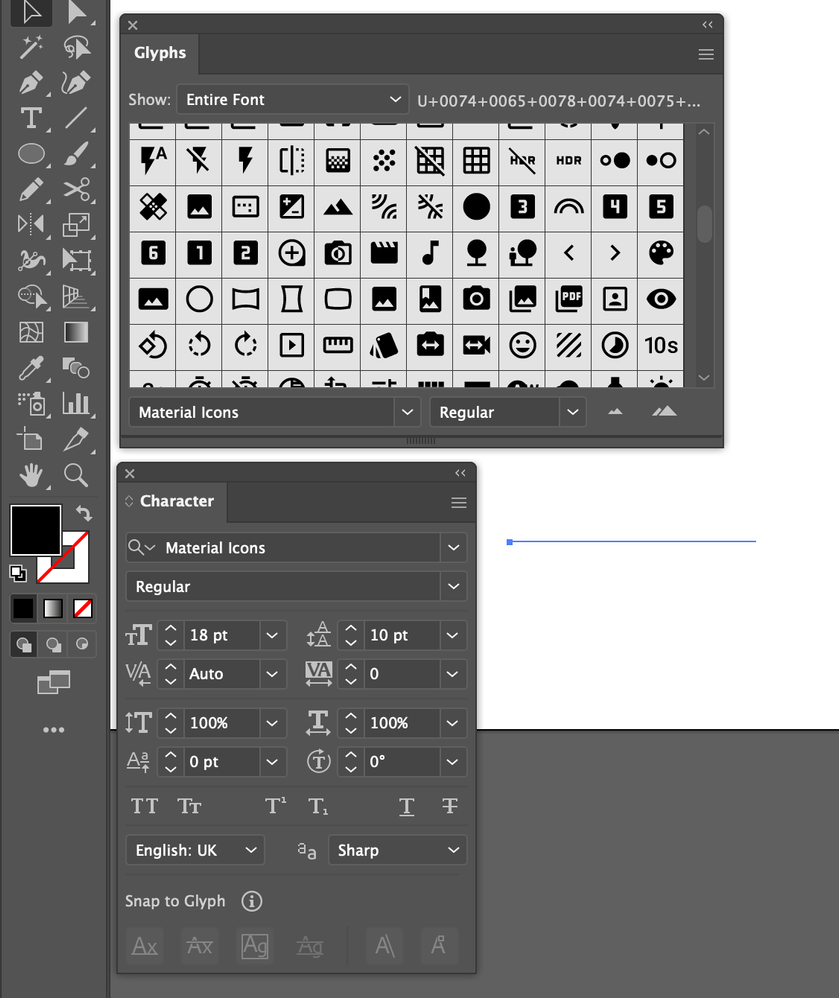The image size is (839, 998).
Task: Select the Lasso tool
Action: (x=76, y=47)
